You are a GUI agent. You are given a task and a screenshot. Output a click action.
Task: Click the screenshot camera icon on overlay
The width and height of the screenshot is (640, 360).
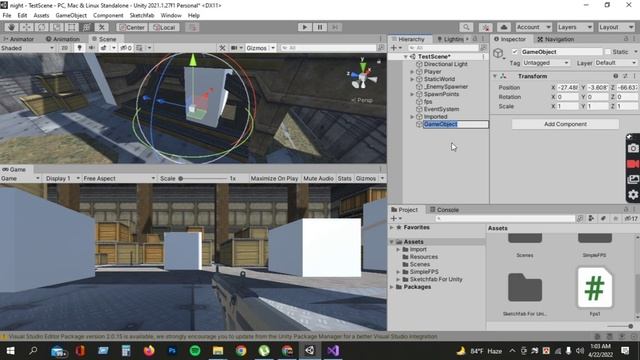[x=633, y=148]
